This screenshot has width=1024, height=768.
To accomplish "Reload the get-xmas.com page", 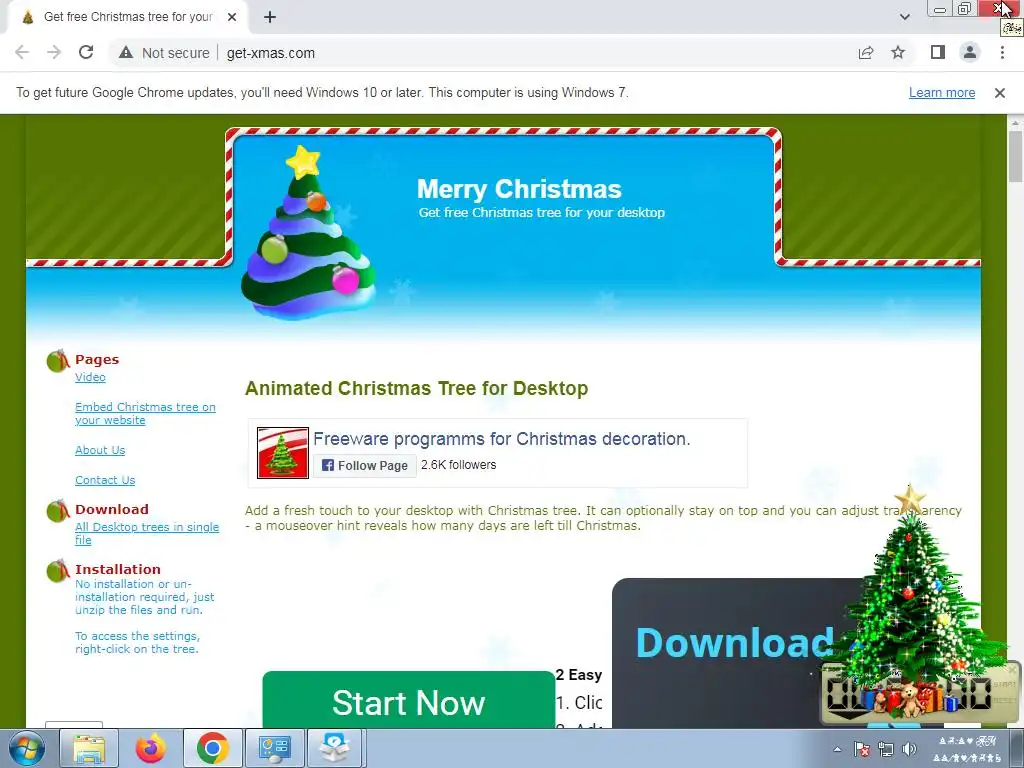I will click(86, 52).
